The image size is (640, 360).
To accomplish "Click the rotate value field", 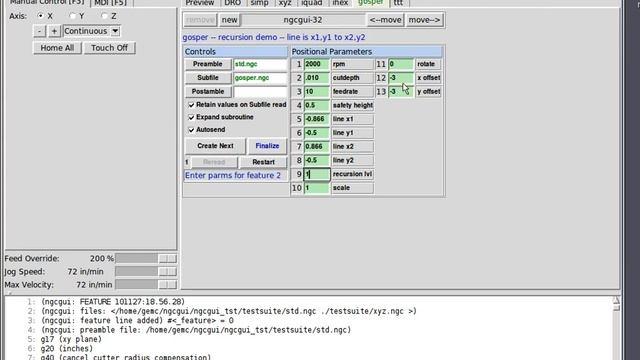I will click(x=401, y=64).
